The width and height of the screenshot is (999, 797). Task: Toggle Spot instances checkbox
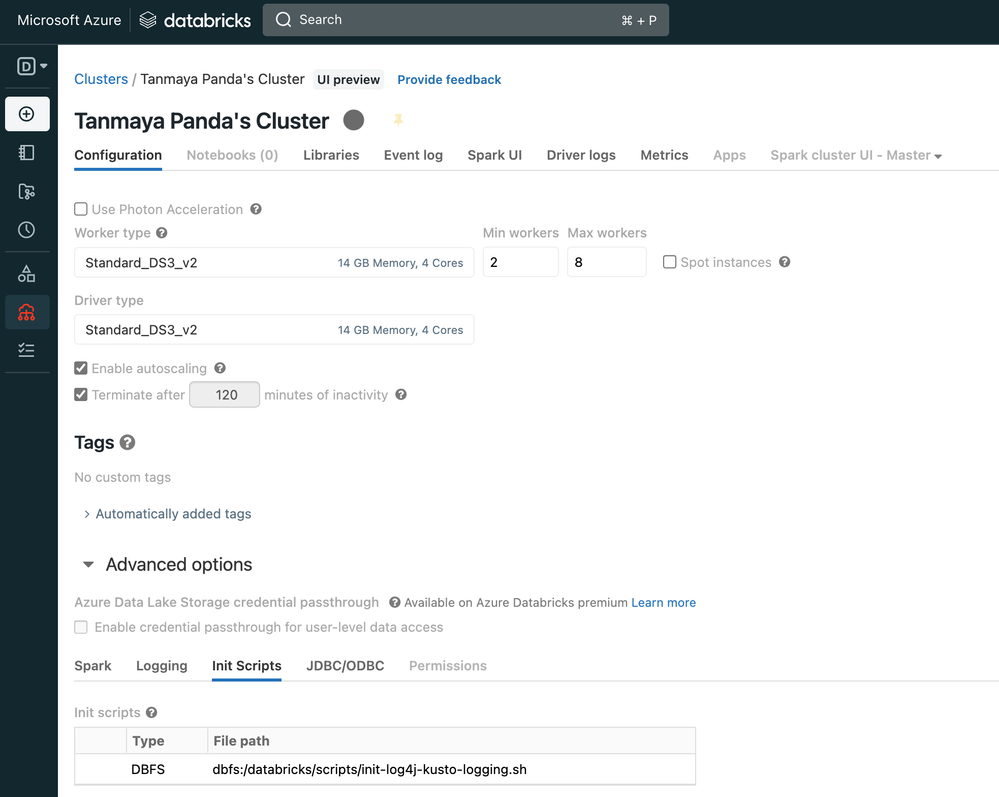point(670,262)
